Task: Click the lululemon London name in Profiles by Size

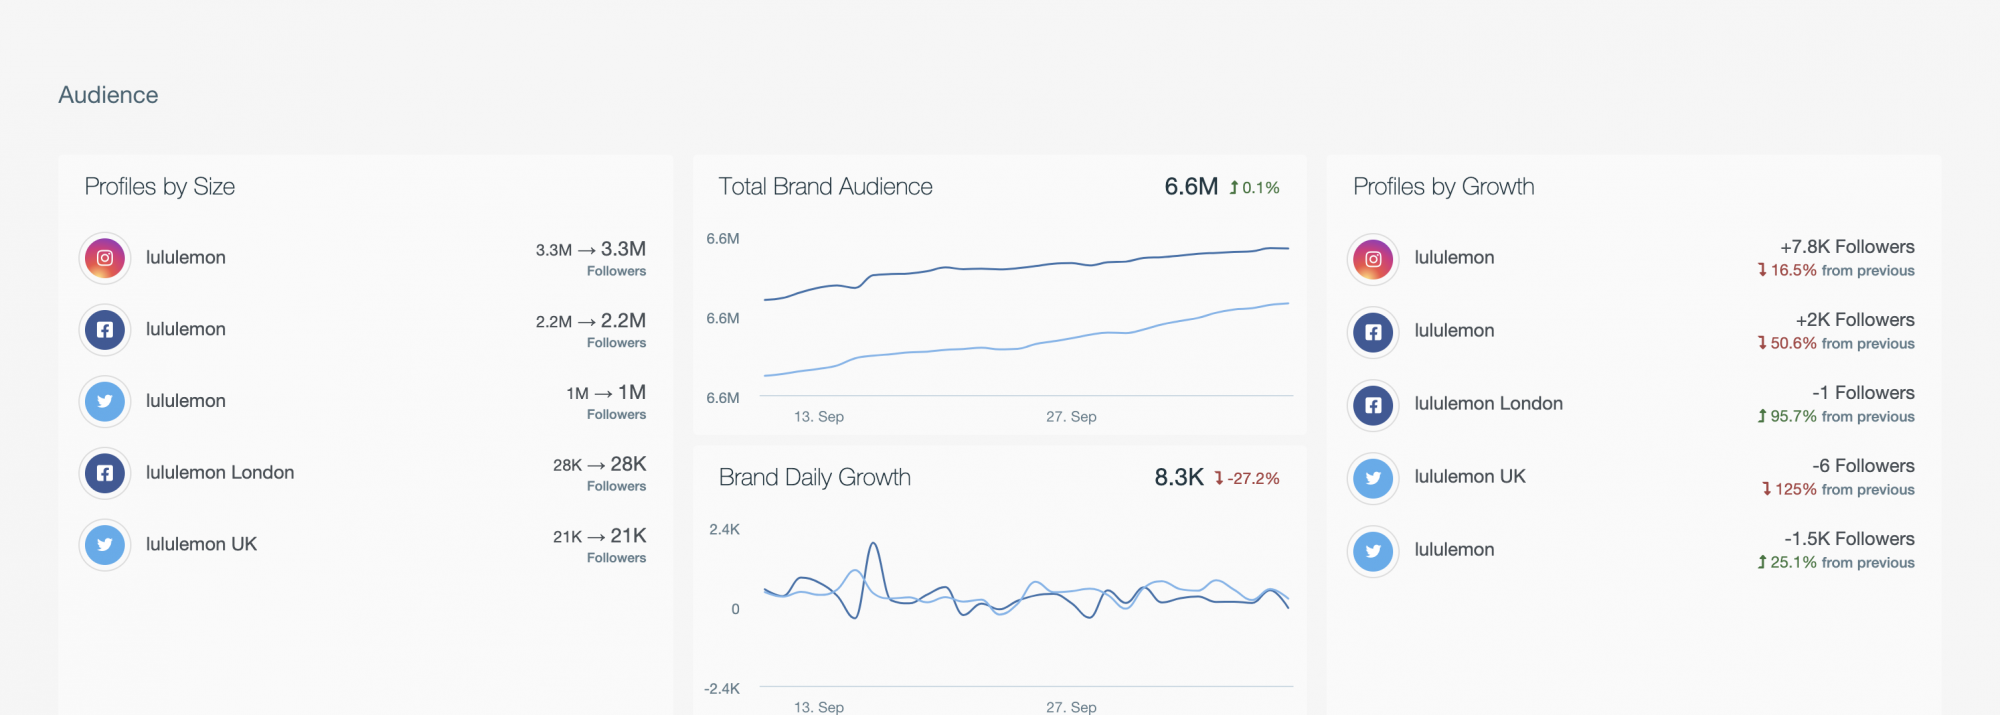Action: click(220, 473)
